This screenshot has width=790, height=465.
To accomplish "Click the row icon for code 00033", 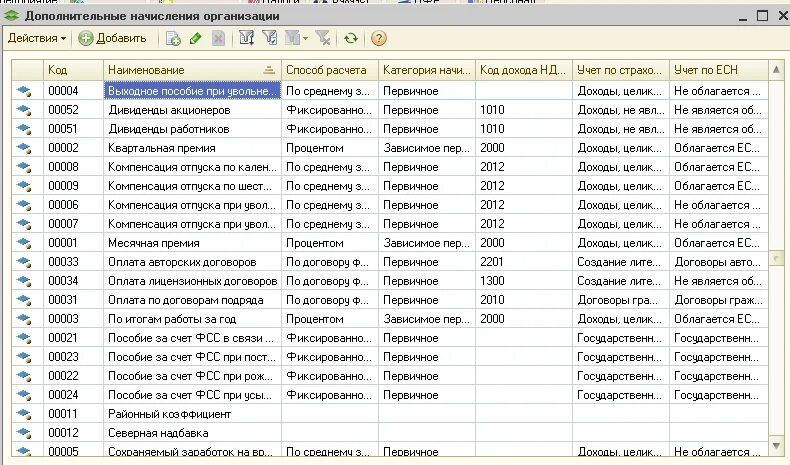I will click(x=24, y=262).
